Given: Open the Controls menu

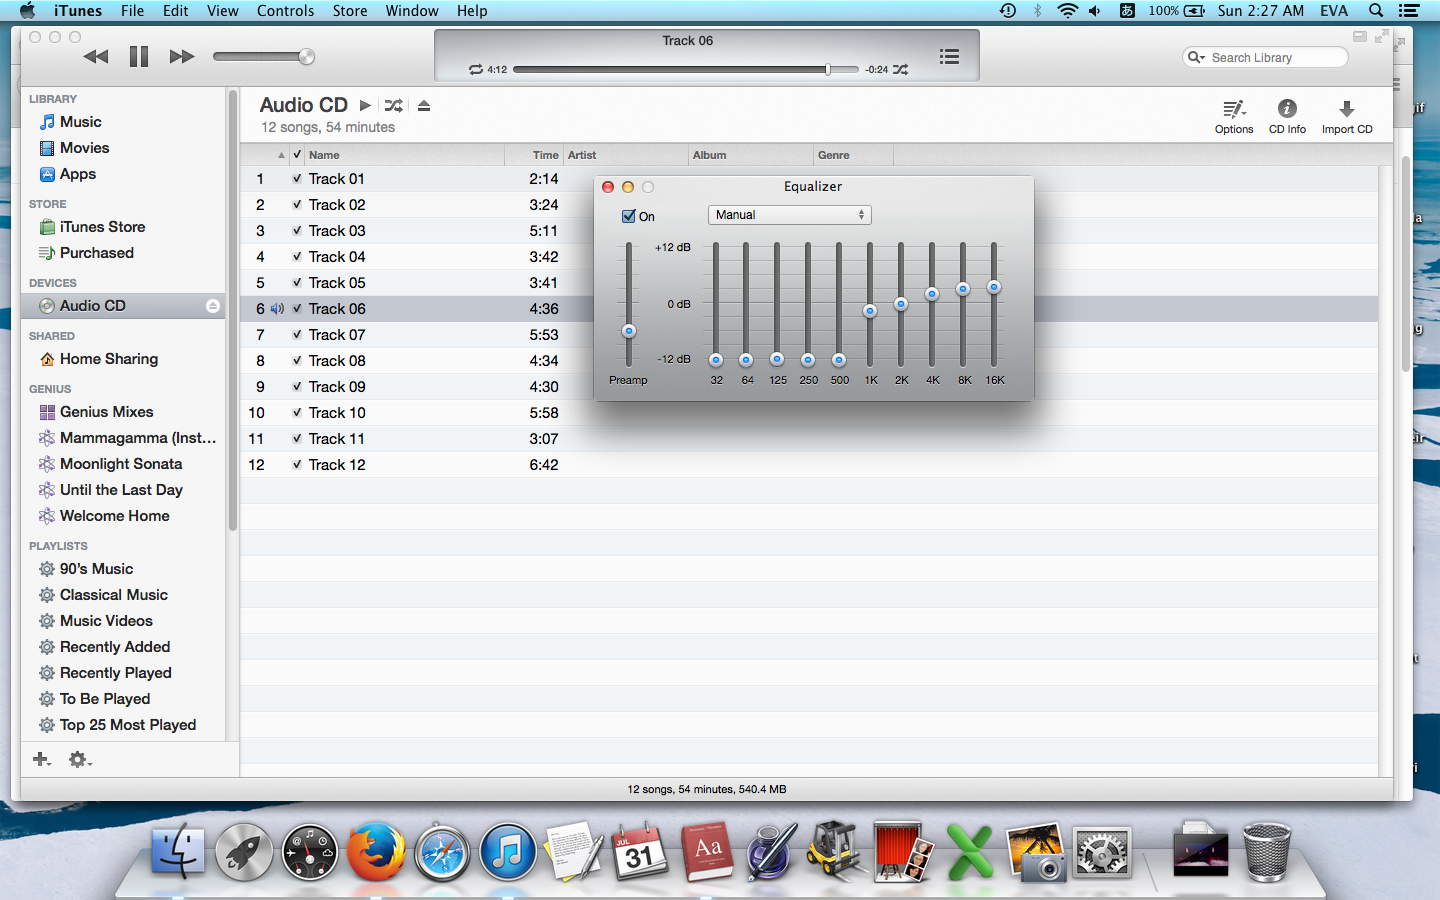Looking at the screenshot, I should tap(285, 11).
